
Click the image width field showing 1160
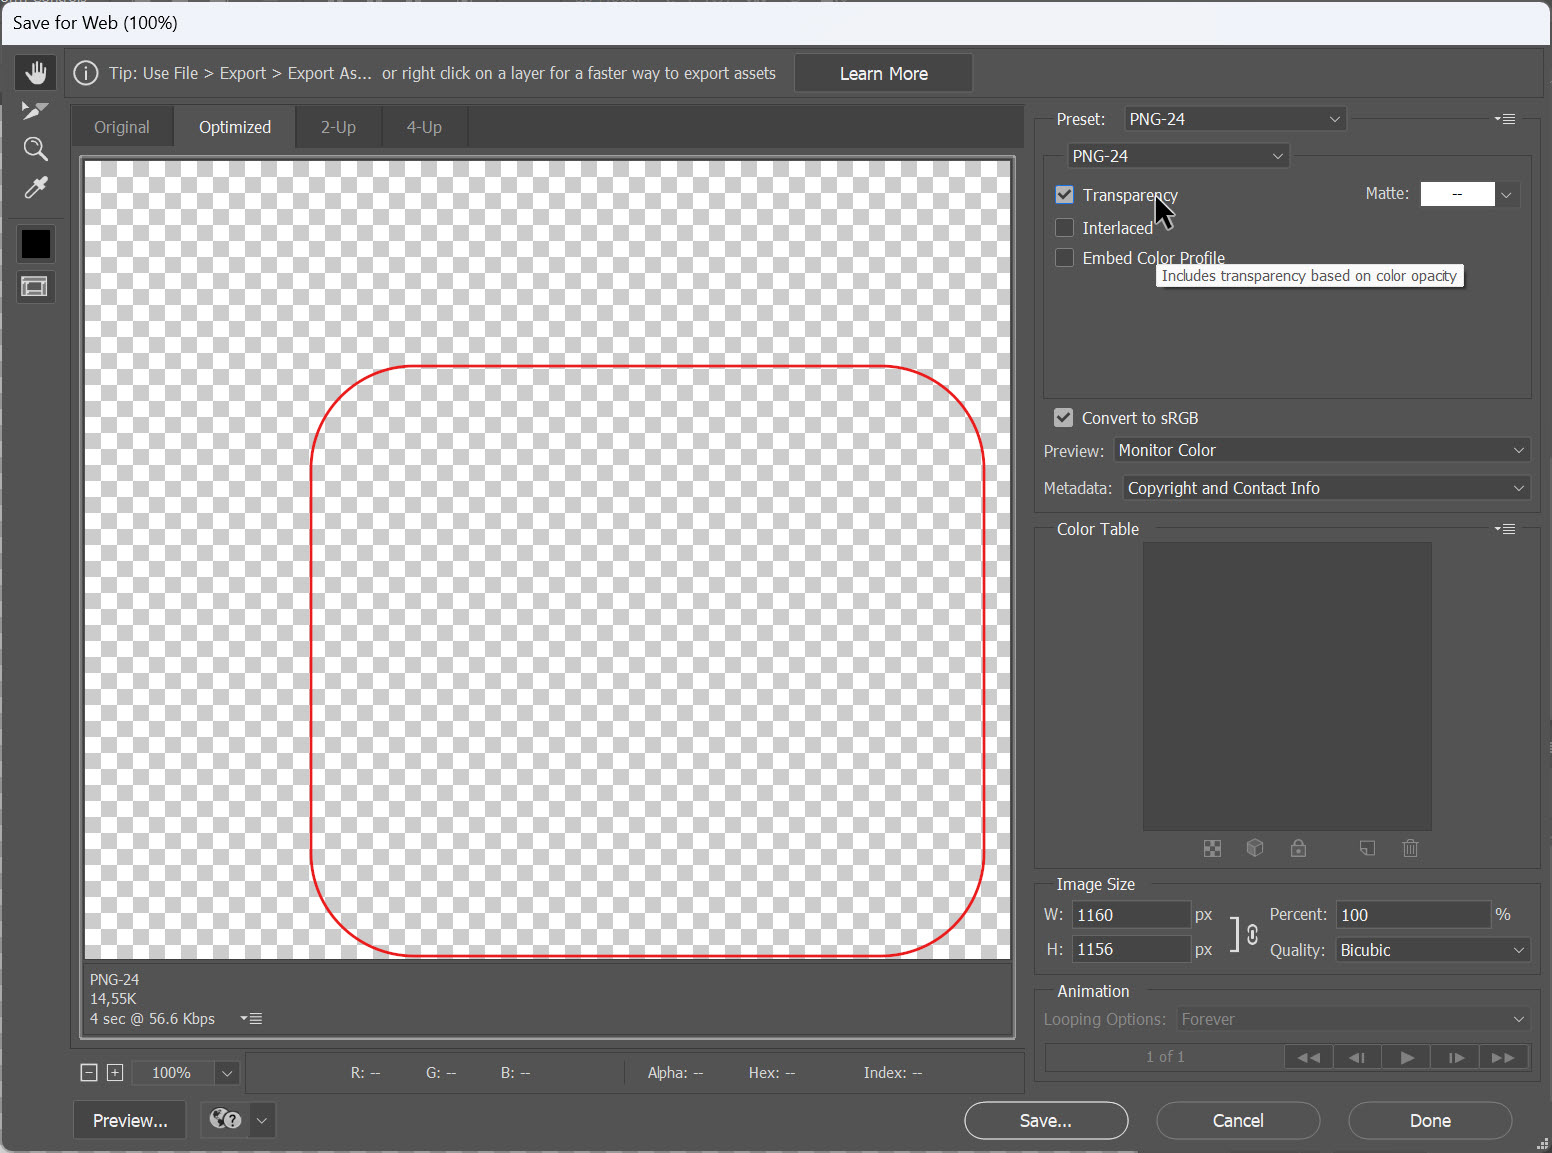tap(1130, 914)
